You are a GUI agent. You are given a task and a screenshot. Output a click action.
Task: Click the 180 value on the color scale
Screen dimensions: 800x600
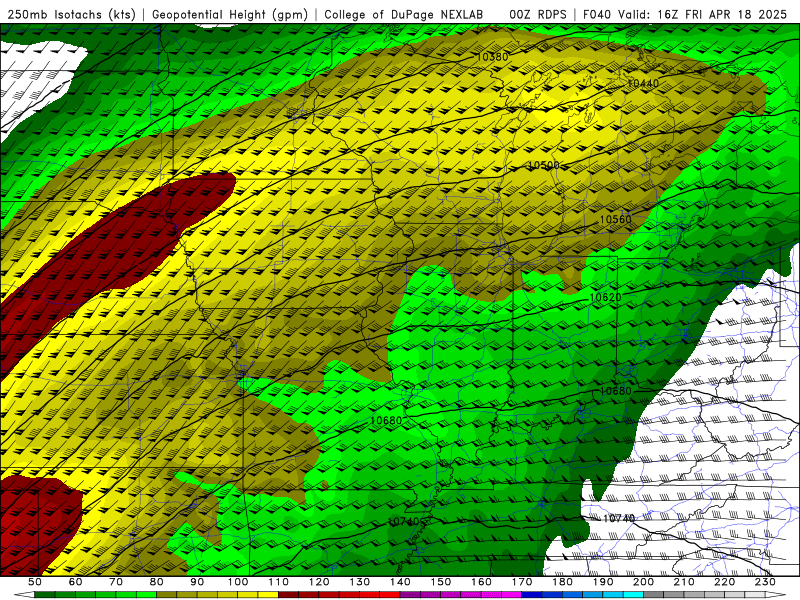(562, 582)
